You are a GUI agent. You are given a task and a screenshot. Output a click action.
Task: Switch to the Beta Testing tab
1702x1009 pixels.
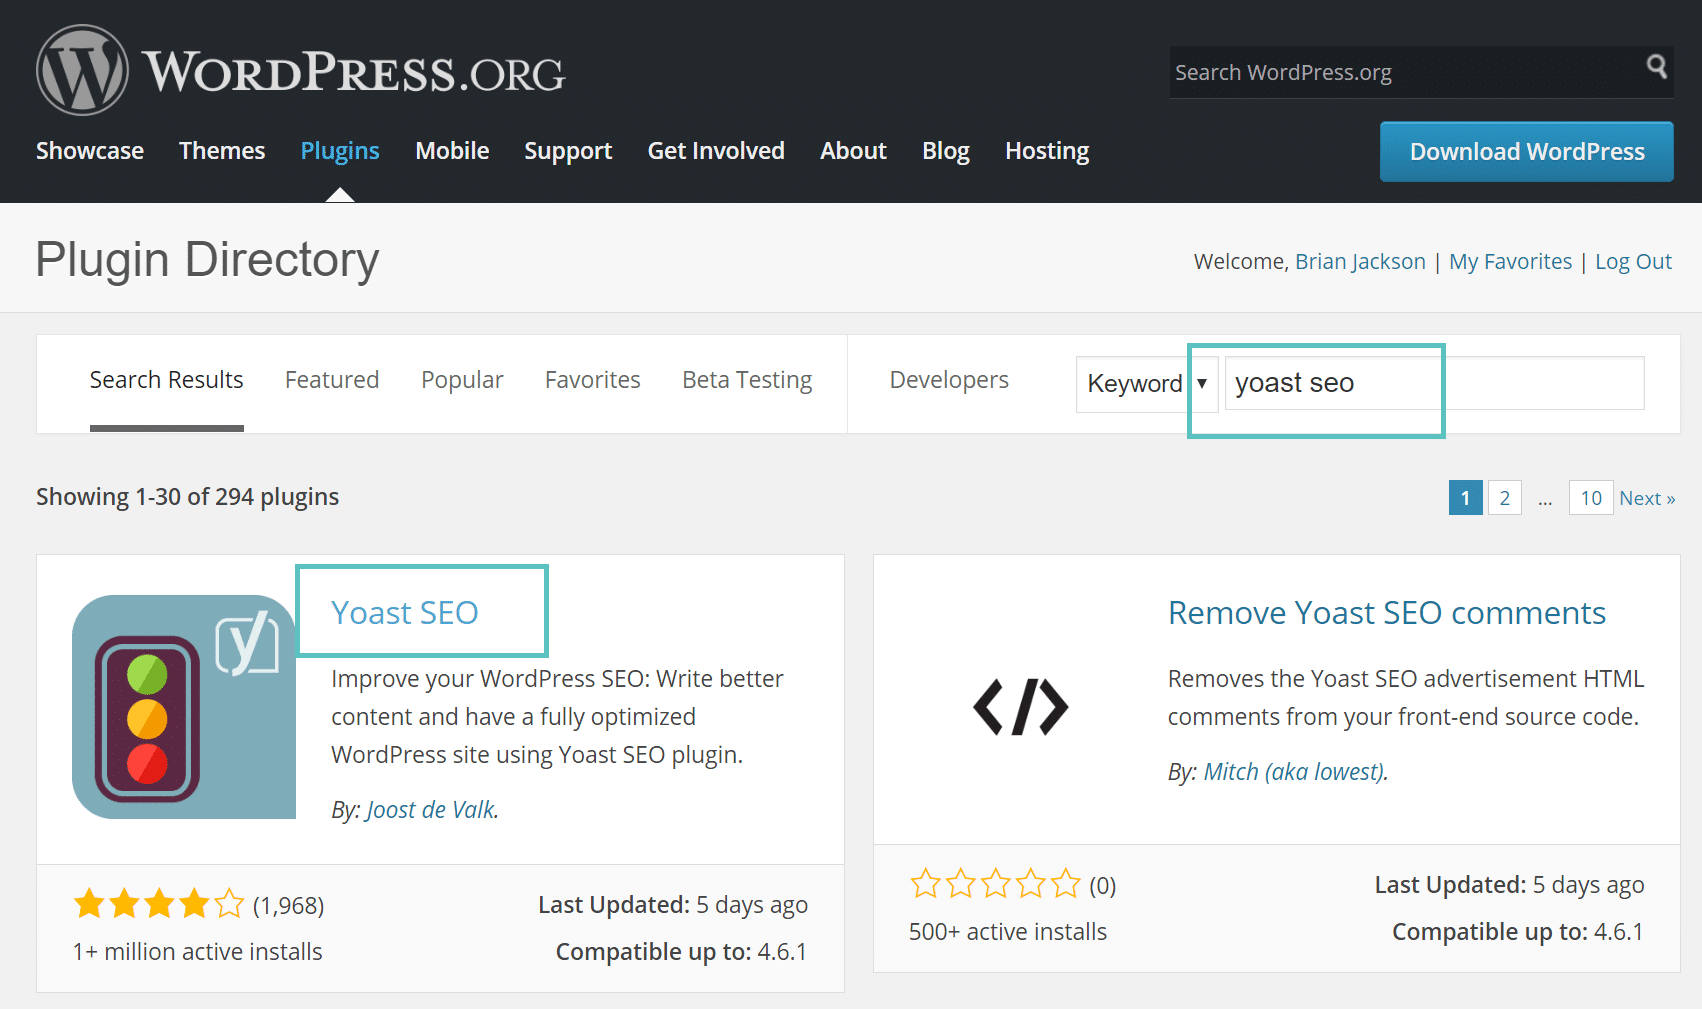click(x=746, y=379)
